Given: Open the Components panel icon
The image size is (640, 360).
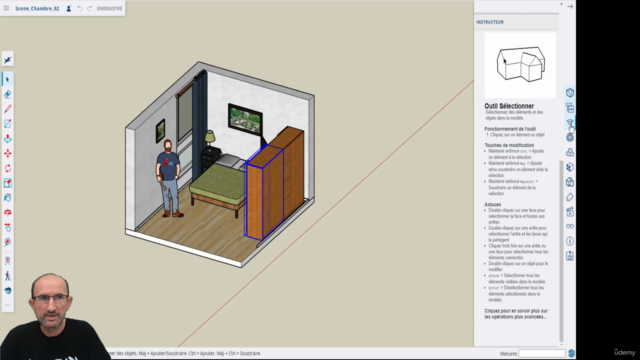Looking at the screenshot, I should pos(570,138).
